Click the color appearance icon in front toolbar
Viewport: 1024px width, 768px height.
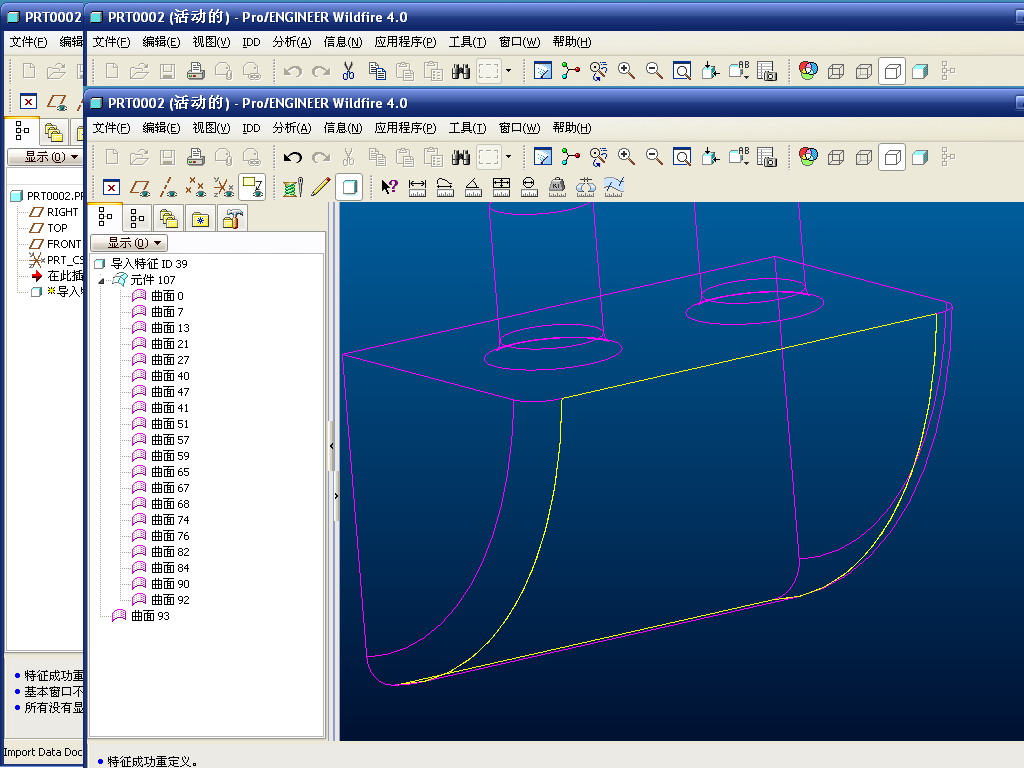tap(808, 156)
